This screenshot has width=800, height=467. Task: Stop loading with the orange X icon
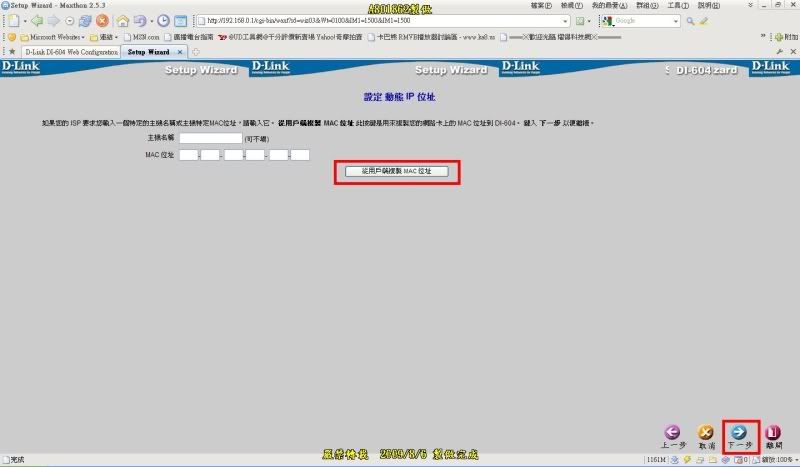click(x=102, y=21)
